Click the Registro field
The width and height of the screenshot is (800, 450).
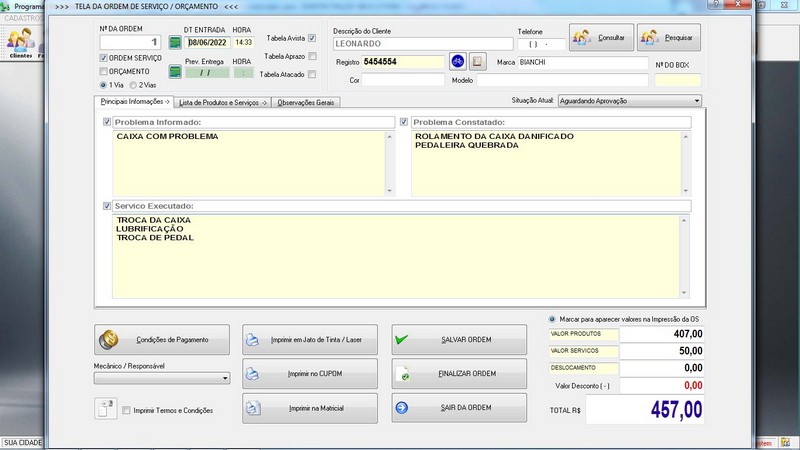point(403,62)
